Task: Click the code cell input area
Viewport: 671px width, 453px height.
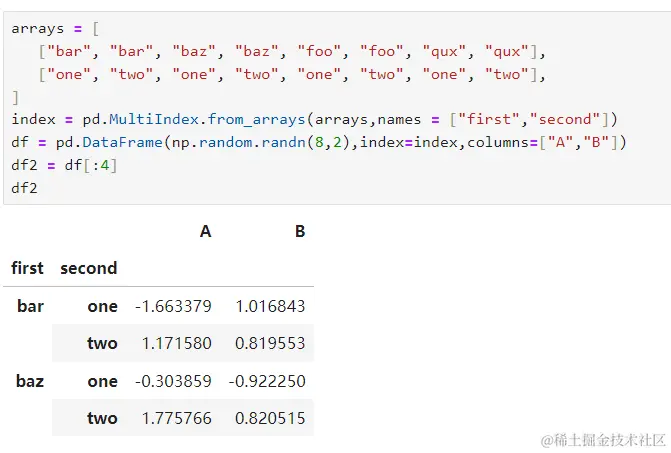Action: pos(337,108)
